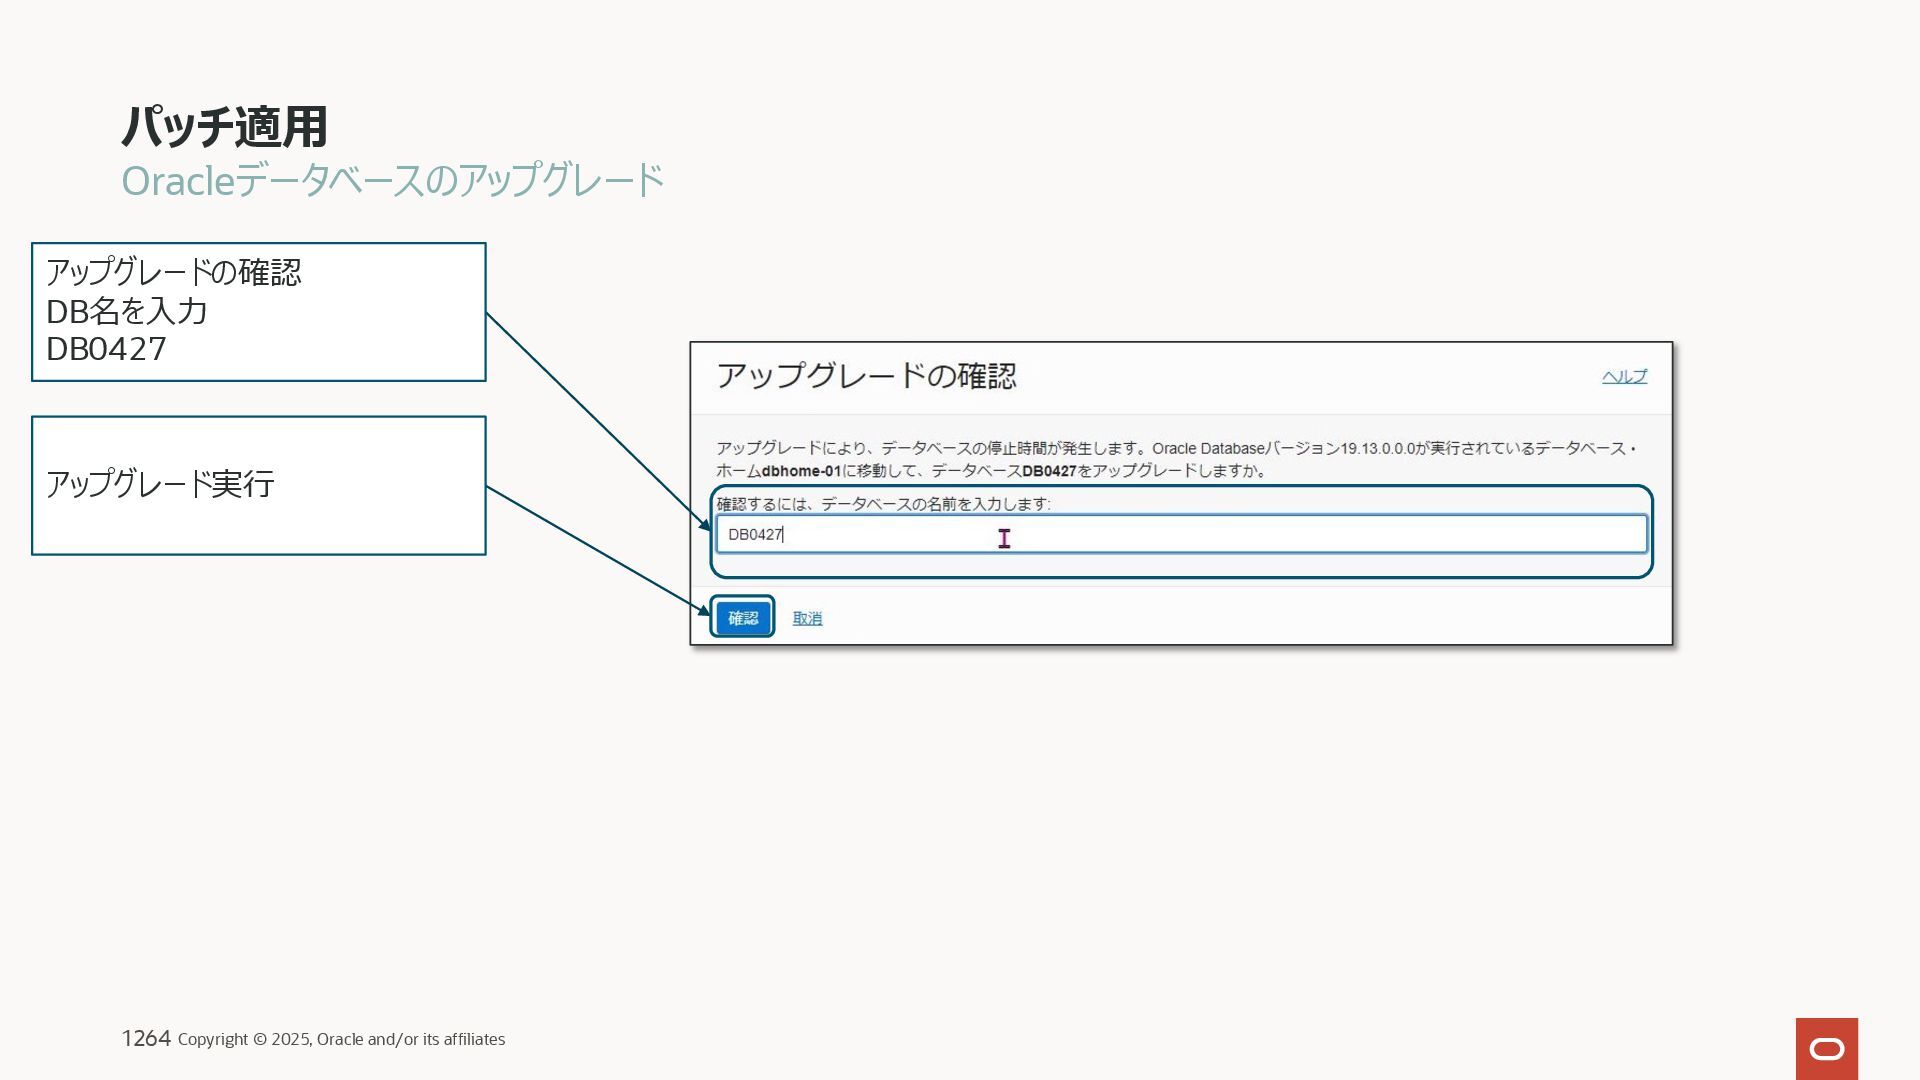Click the アップグレードの確認 line in the callout box
Viewport: 1920px width, 1080px height.
click(173, 272)
